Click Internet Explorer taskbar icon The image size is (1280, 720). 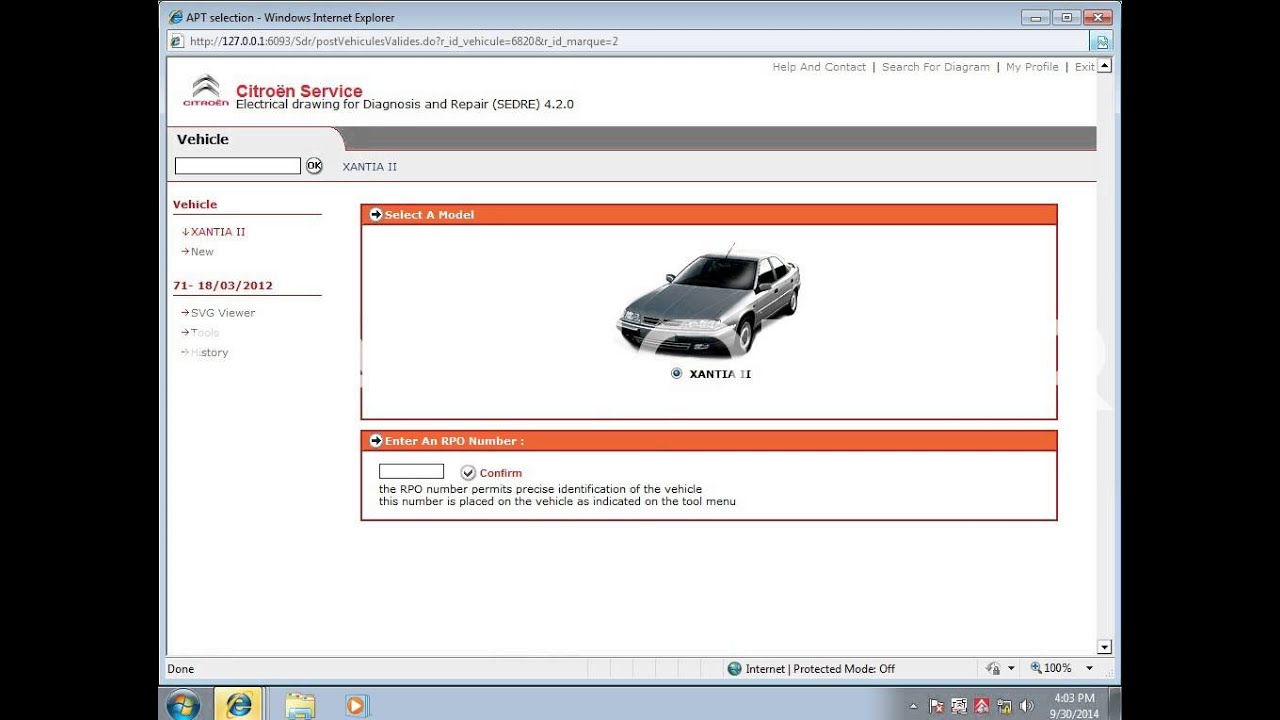tap(238, 705)
